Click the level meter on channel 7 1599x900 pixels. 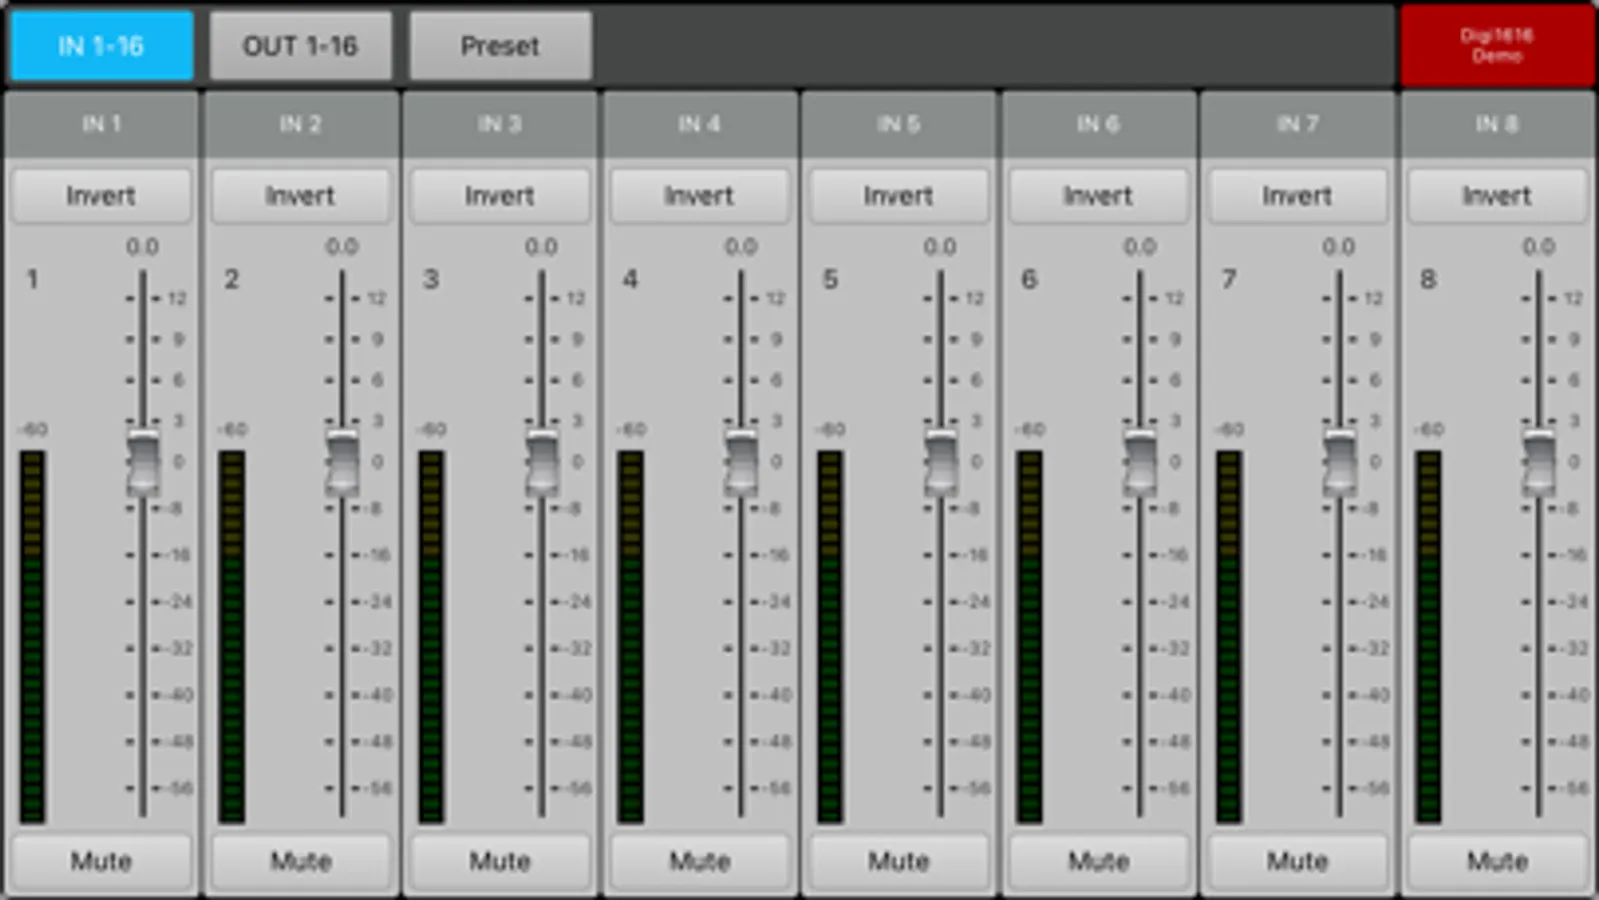point(1229,636)
